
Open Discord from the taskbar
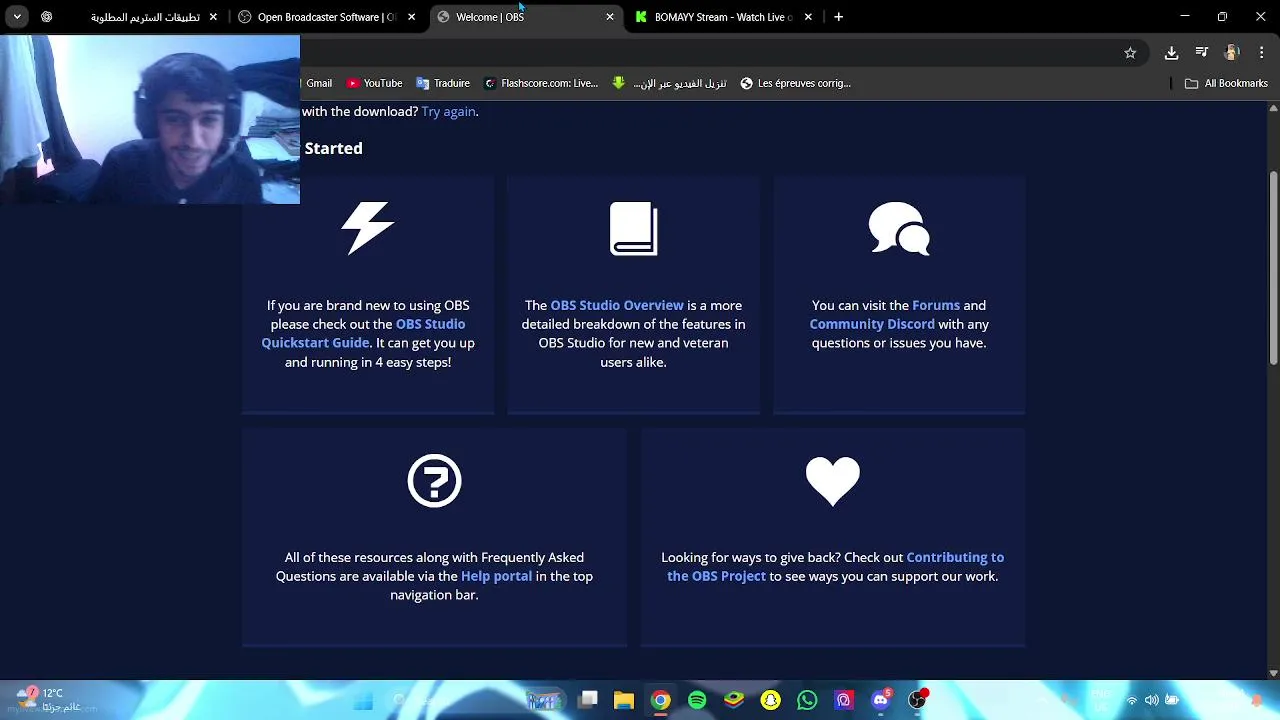coord(881,700)
